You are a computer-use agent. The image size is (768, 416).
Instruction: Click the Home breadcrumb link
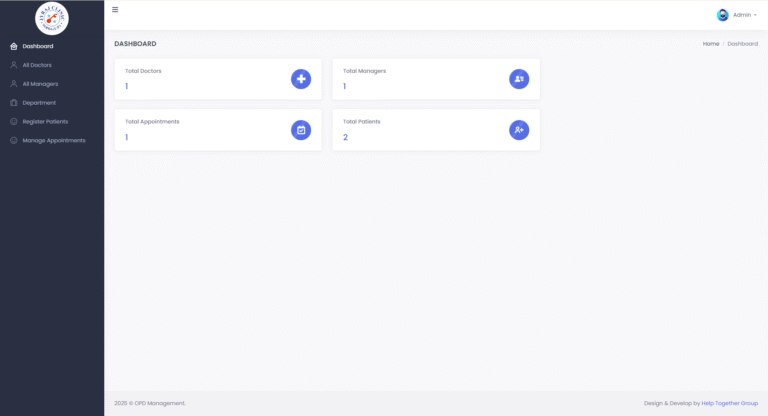point(711,44)
